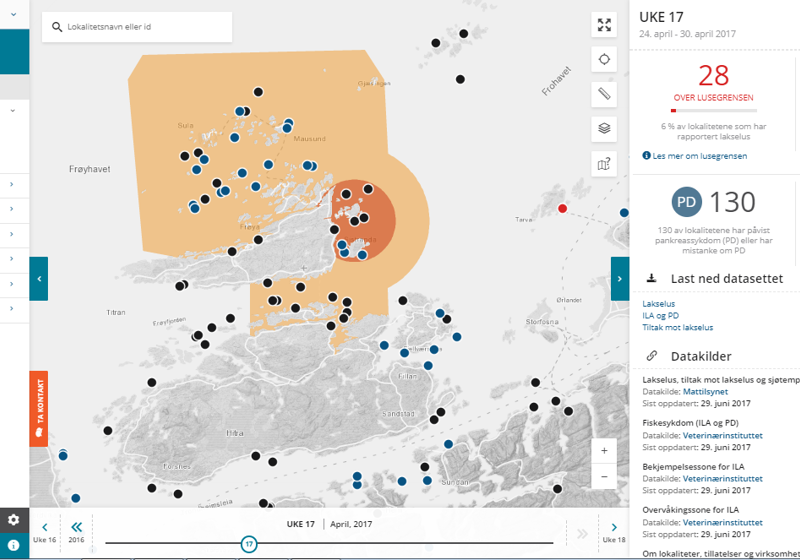Jump back to year 2016
800x560 pixels.
point(76,529)
